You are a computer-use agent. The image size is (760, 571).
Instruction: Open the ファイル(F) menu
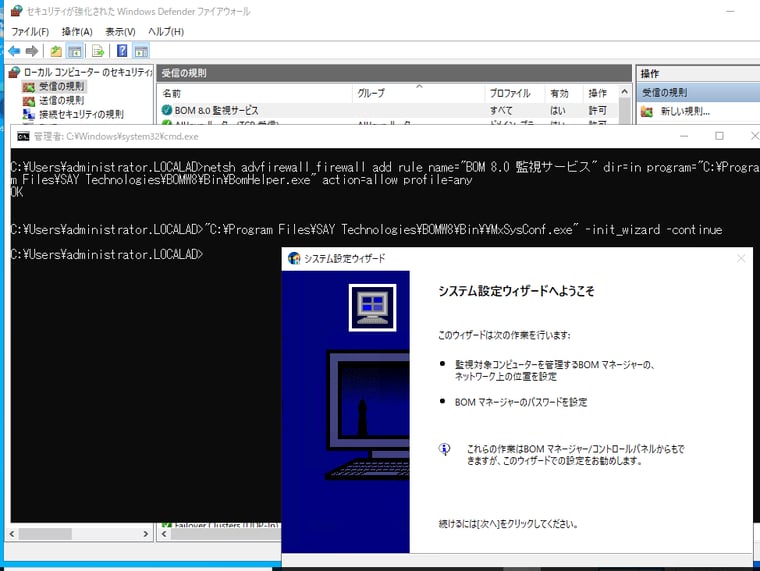[30, 32]
